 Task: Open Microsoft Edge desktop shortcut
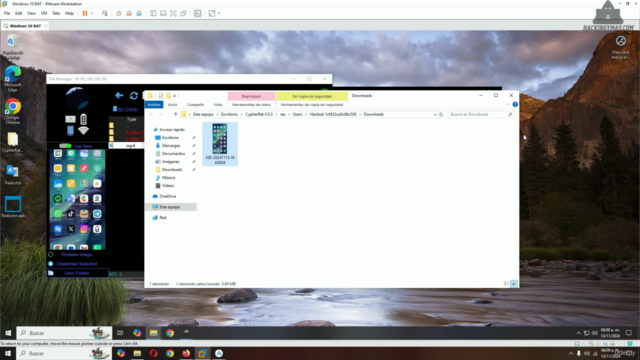(13, 79)
